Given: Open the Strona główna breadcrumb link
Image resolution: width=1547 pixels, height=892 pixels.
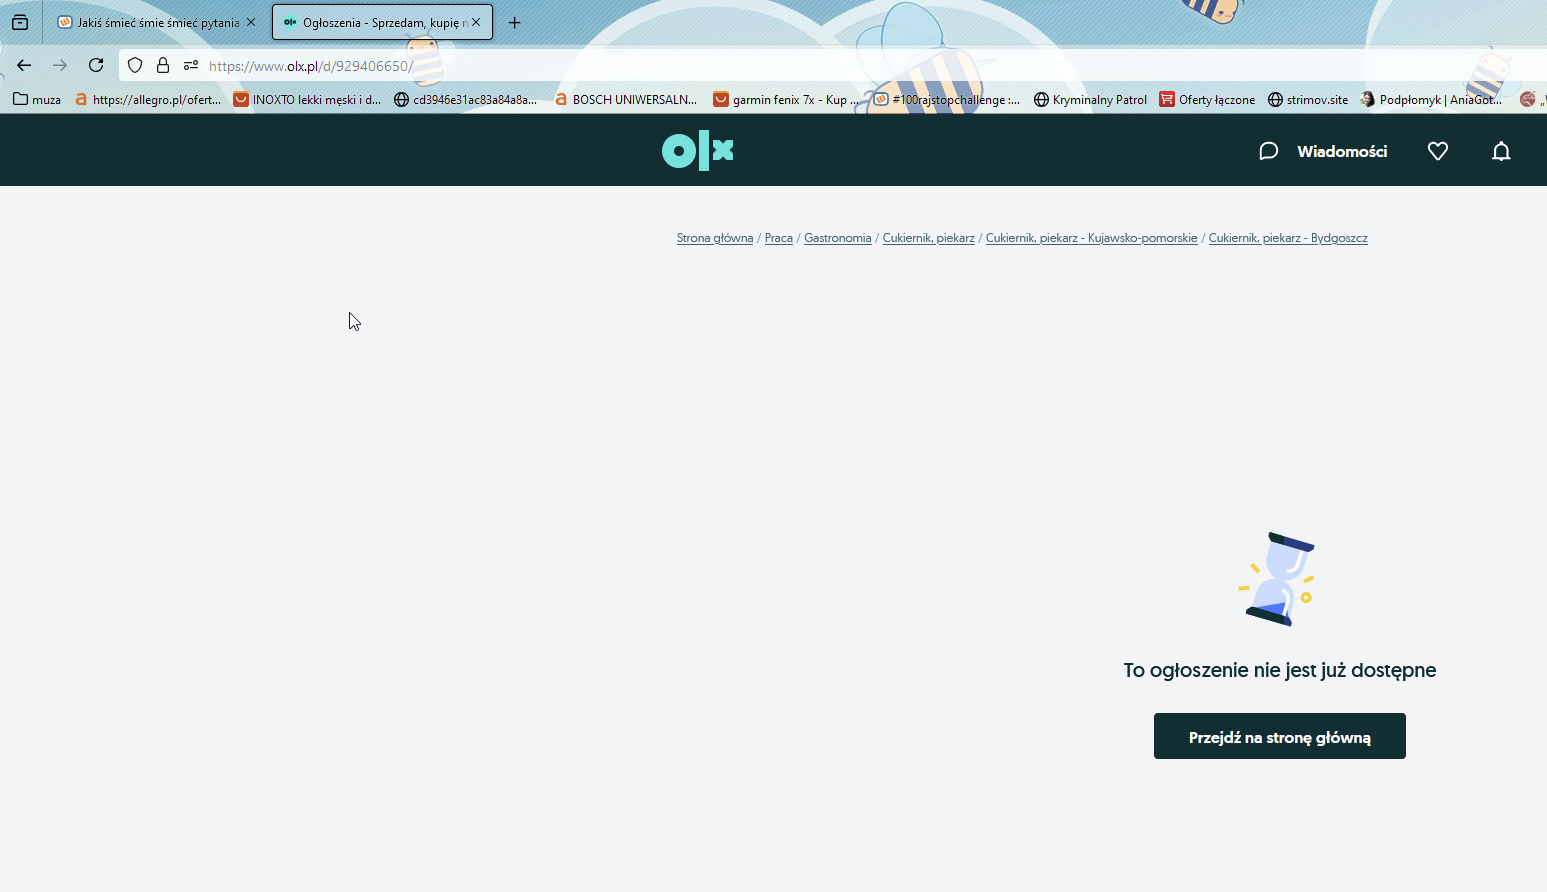Looking at the screenshot, I should point(714,238).
